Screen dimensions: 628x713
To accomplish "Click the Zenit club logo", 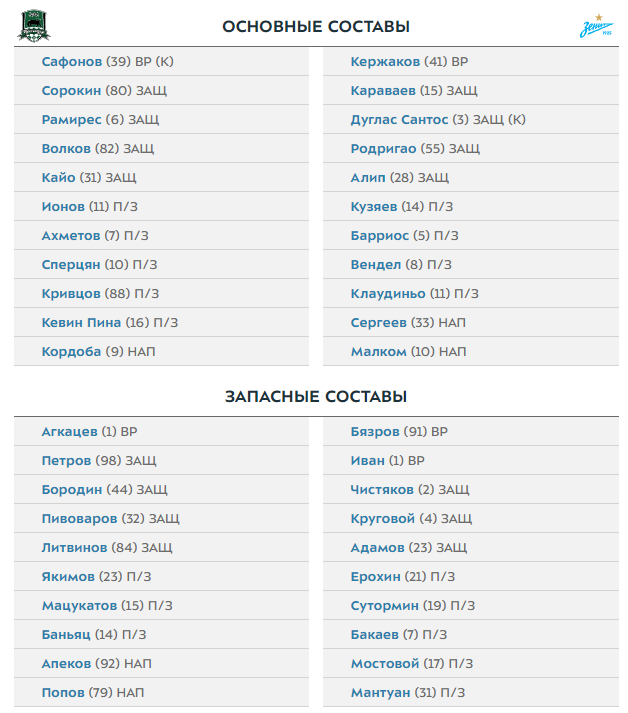I will pyautogui.click(x=597, y=26).
